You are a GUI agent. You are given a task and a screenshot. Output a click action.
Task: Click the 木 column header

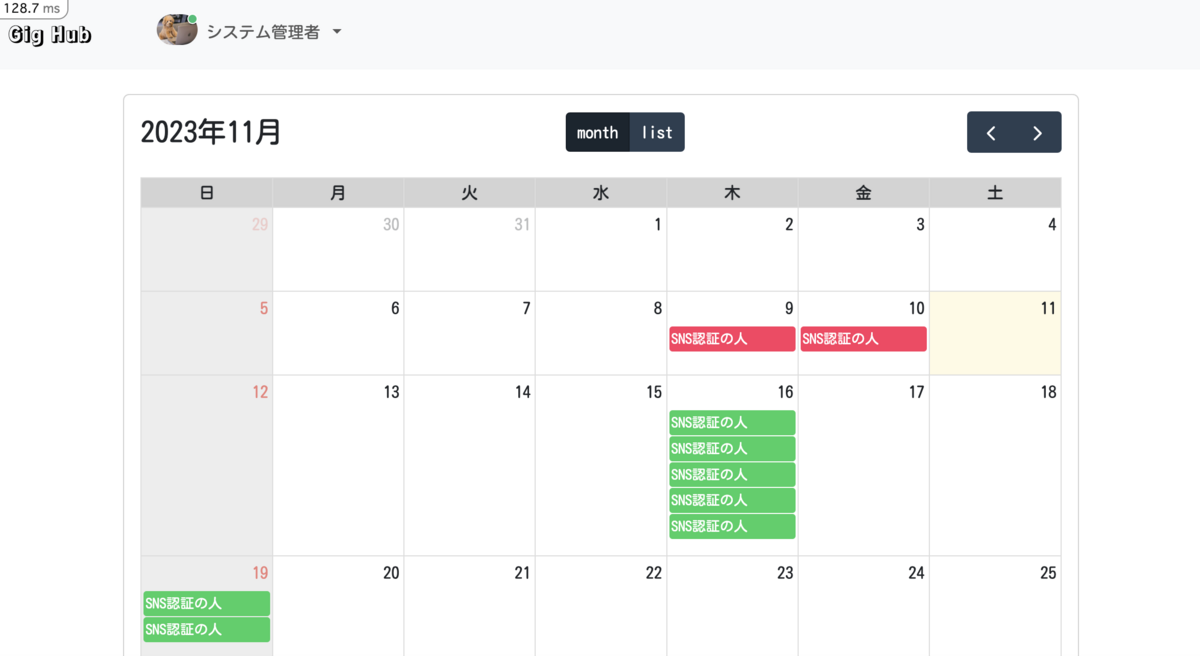click(732, 193)
